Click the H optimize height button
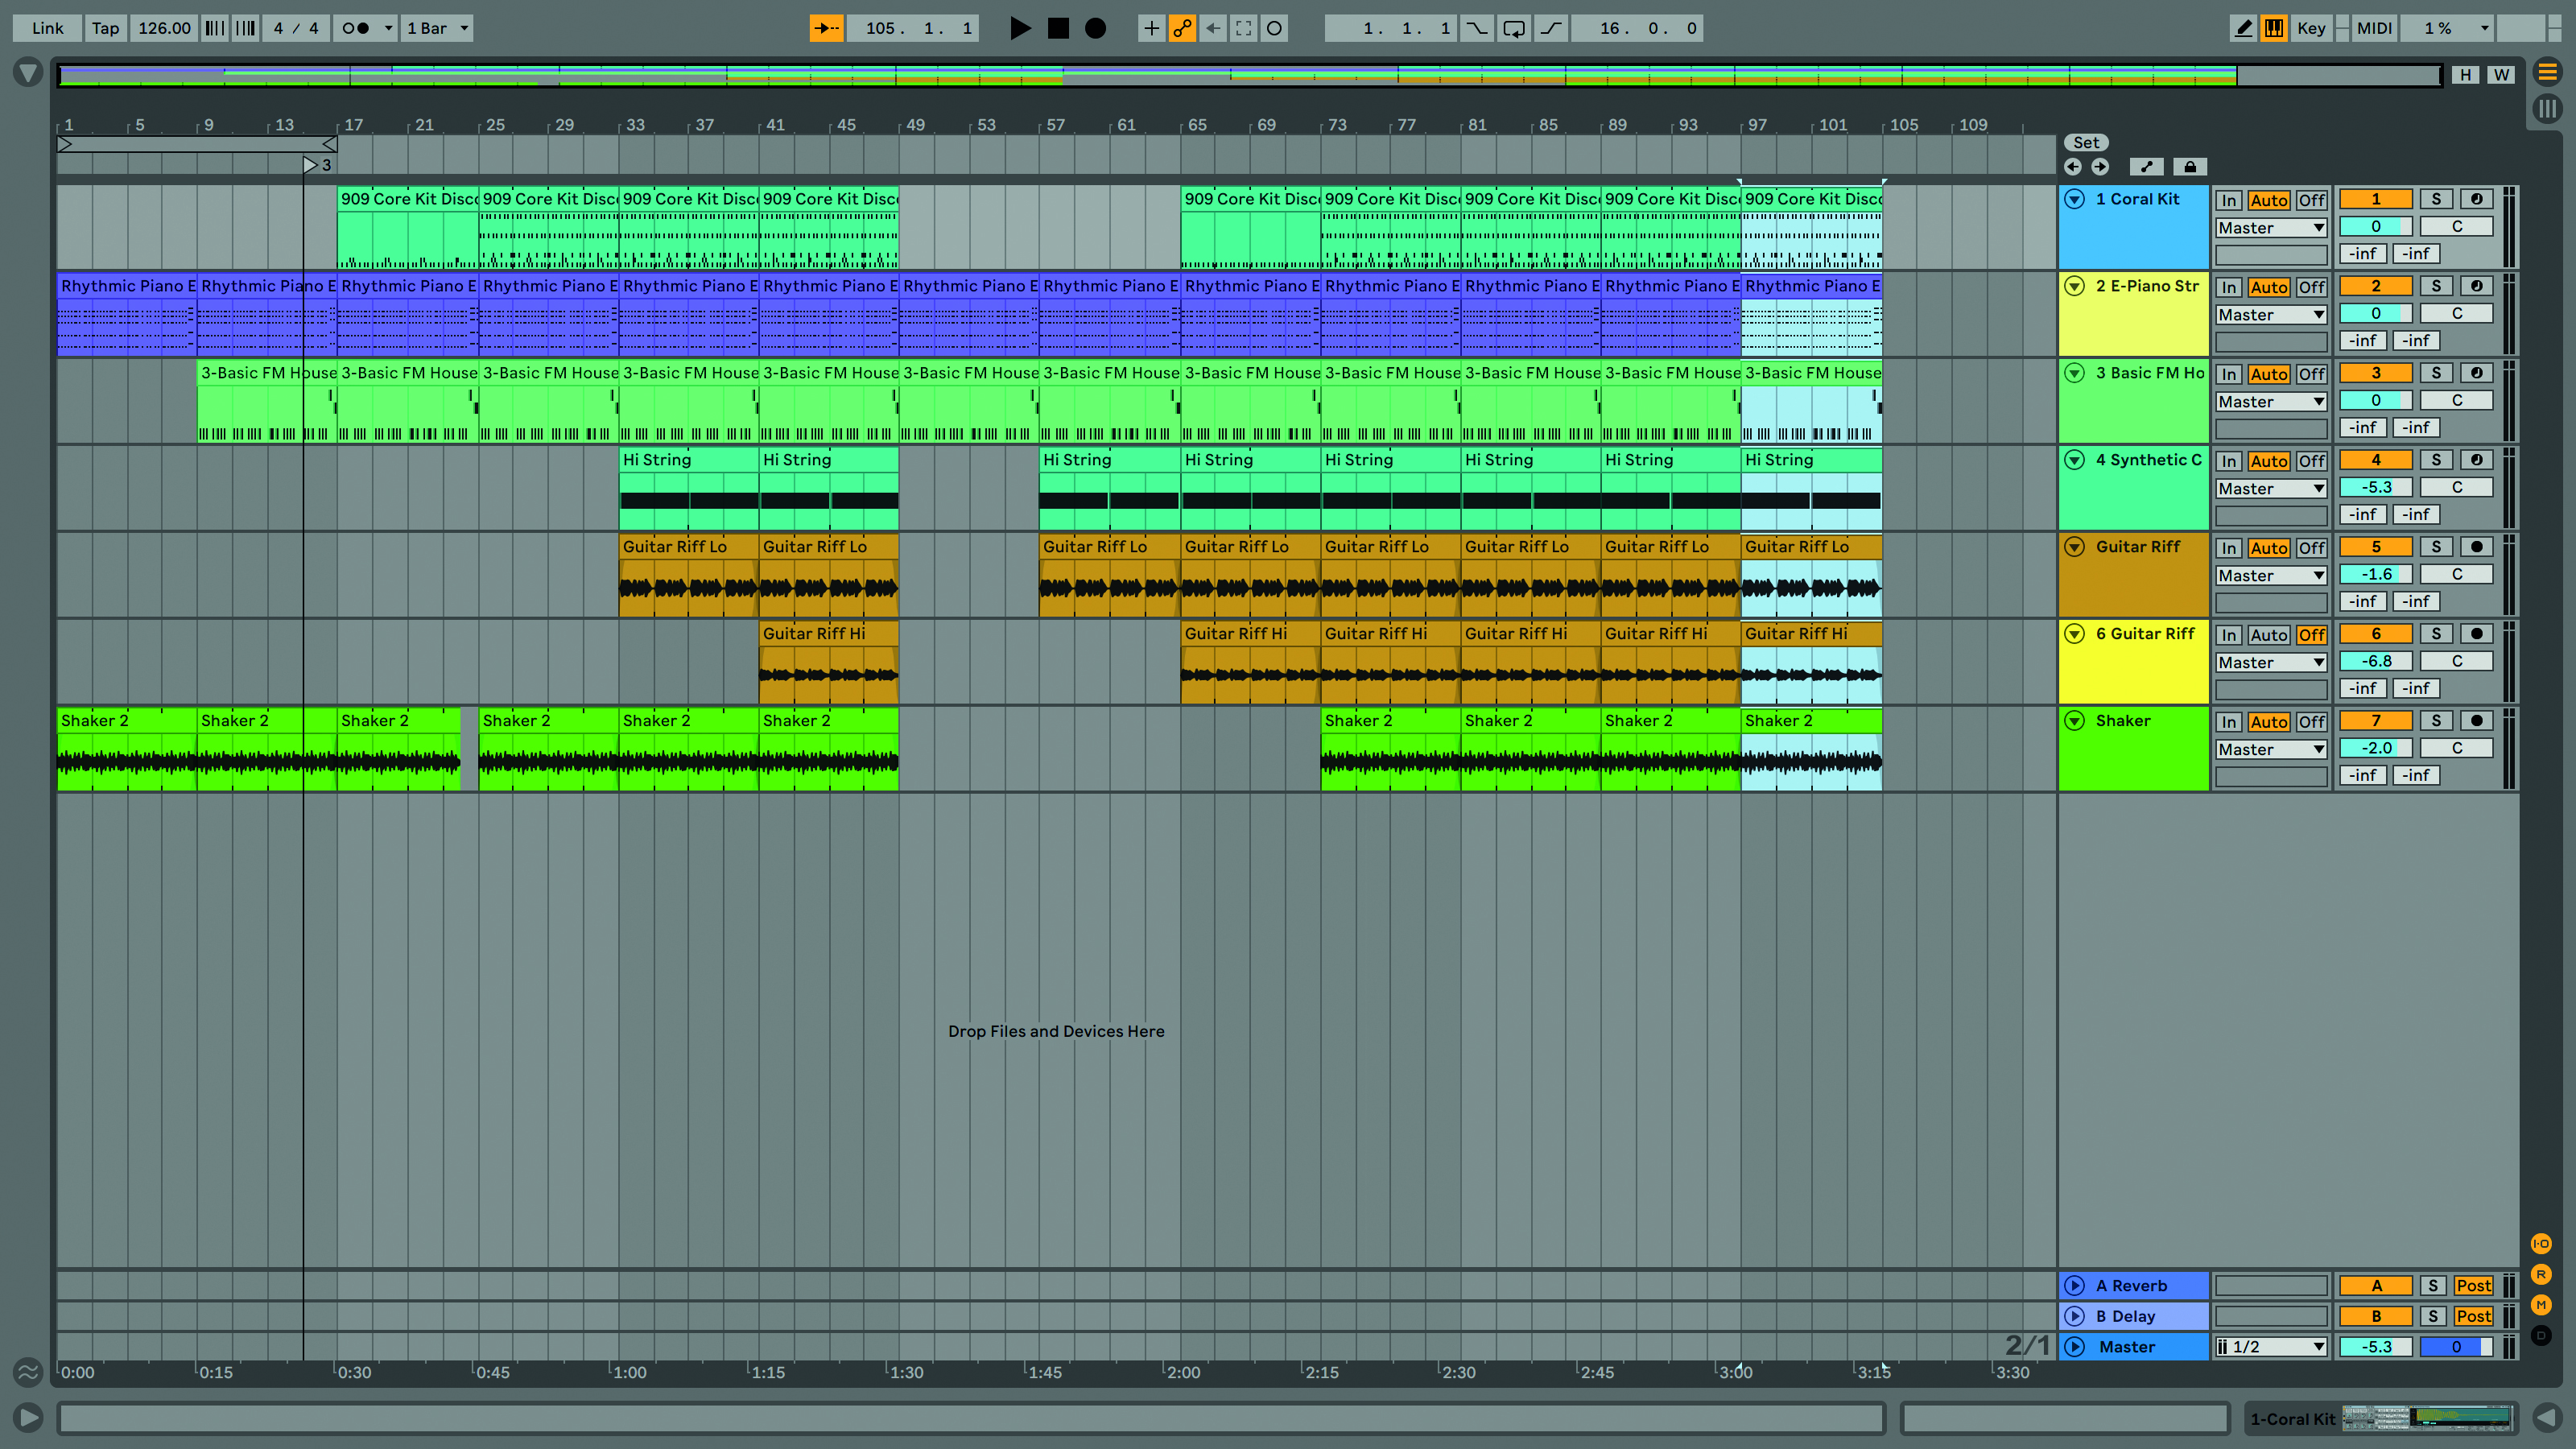Image resolution: width=2576 pixels, height=1449 pixels. [x=2466, y=75]
